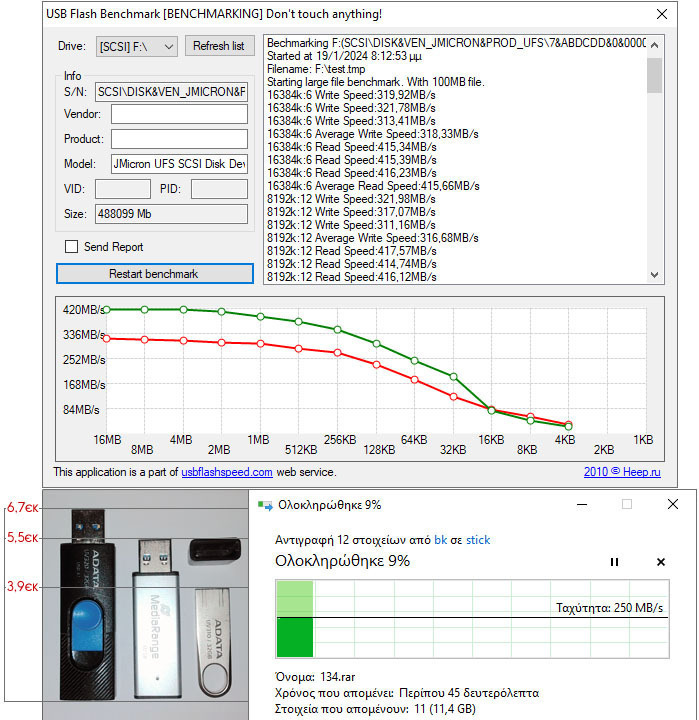Cancel the file copy with the X icon

[x=660, y=562]
